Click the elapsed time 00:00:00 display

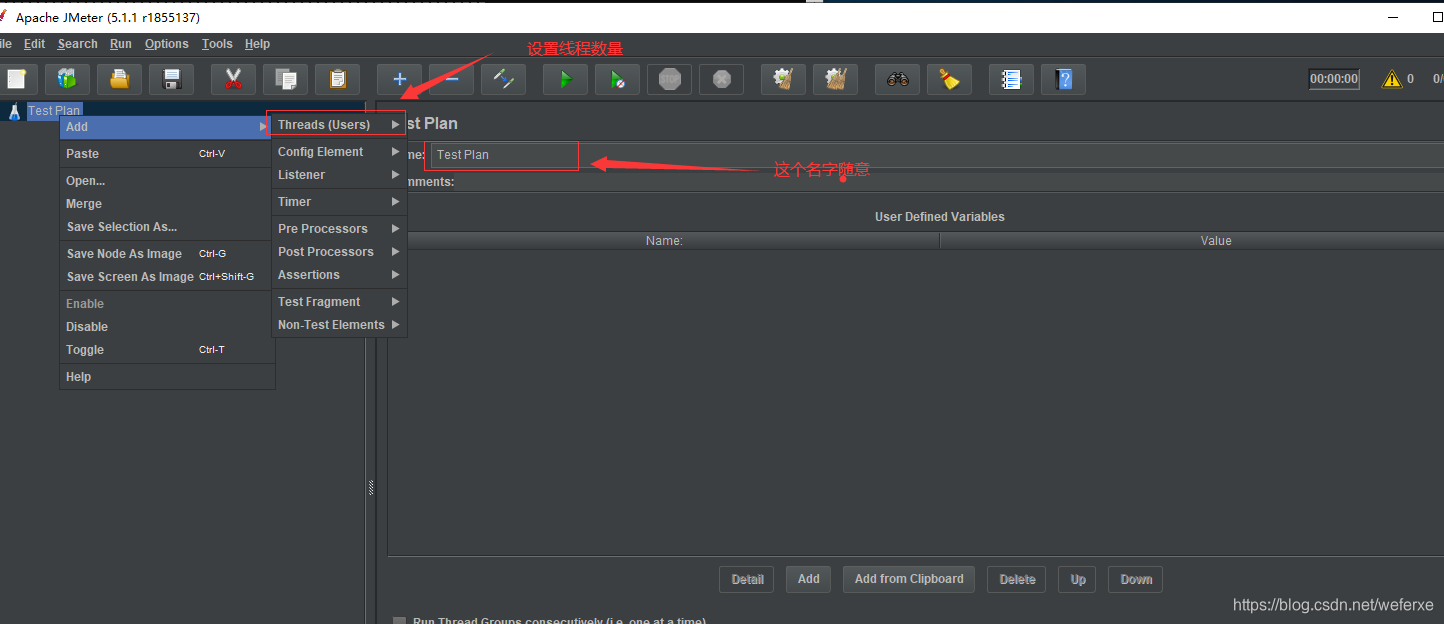(1335, 79)
